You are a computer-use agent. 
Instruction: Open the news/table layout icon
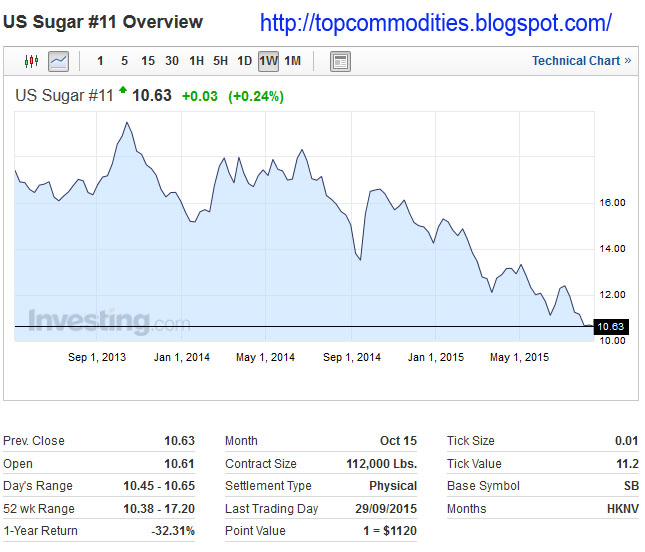click(340, 62)
